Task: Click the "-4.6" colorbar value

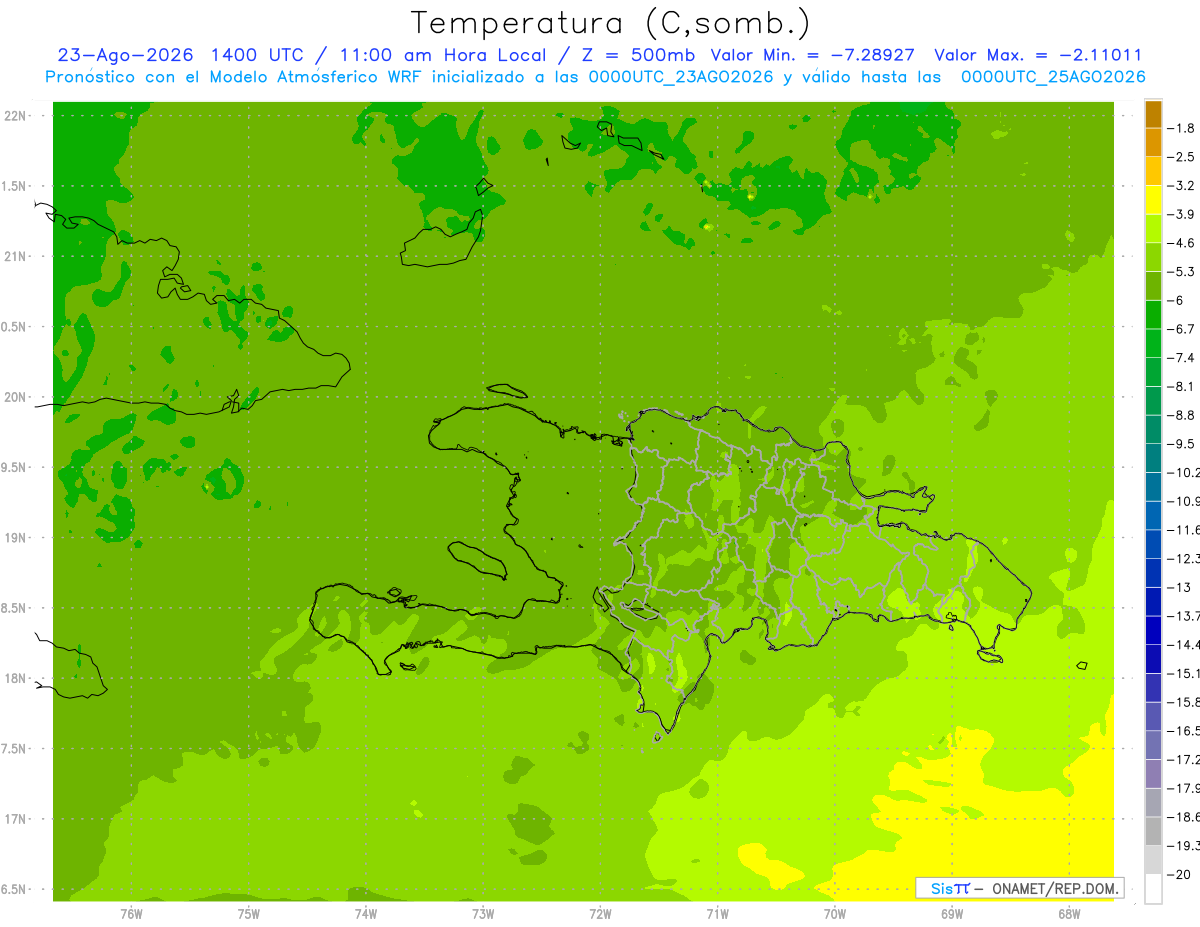Action: [x=1183, y=243]
